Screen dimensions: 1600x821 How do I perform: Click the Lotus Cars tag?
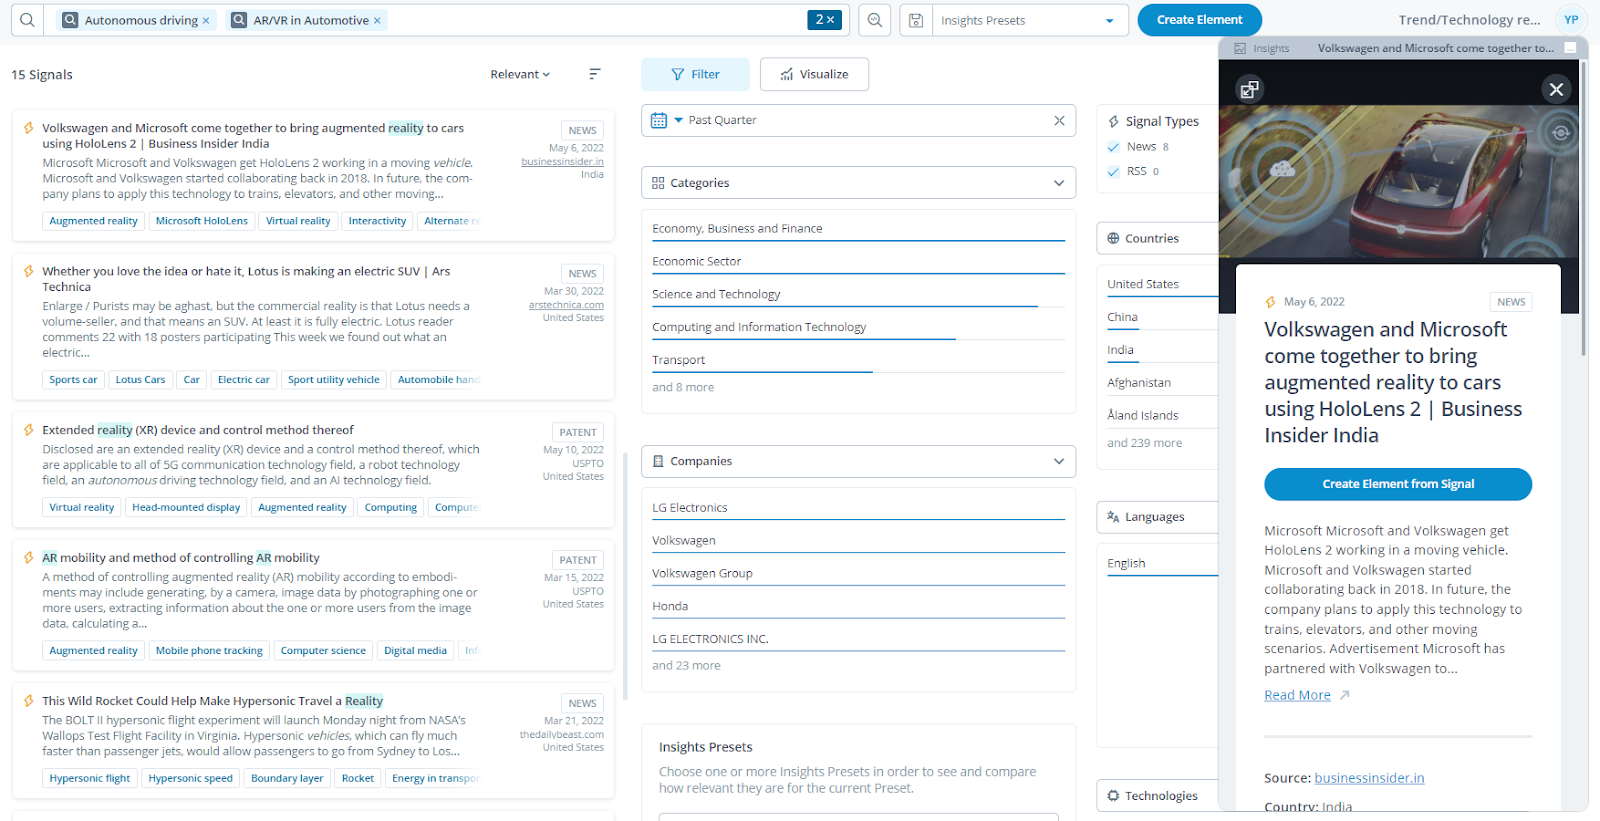point(140,380)
